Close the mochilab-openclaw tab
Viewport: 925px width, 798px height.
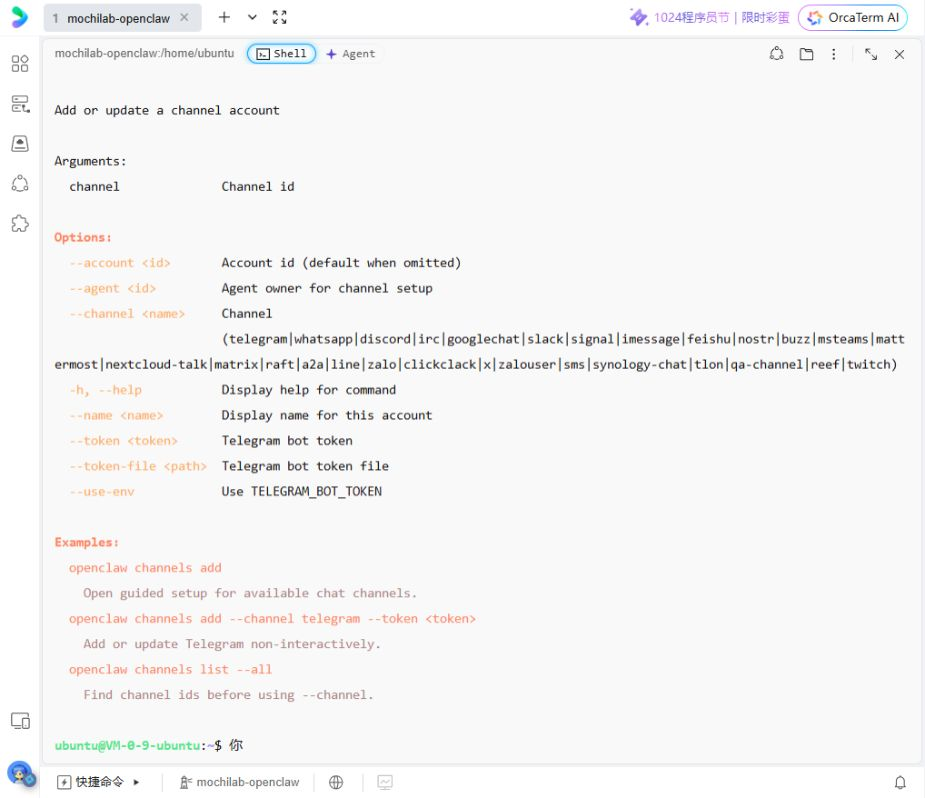pyautogui.click(x=185, y=18)
